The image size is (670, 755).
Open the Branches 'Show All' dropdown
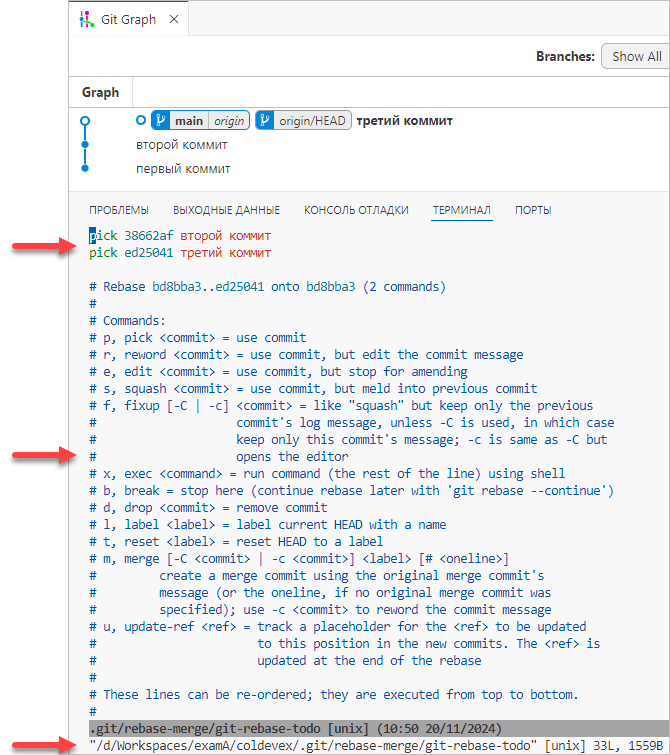pyautogui.click(x=634, y=57)
